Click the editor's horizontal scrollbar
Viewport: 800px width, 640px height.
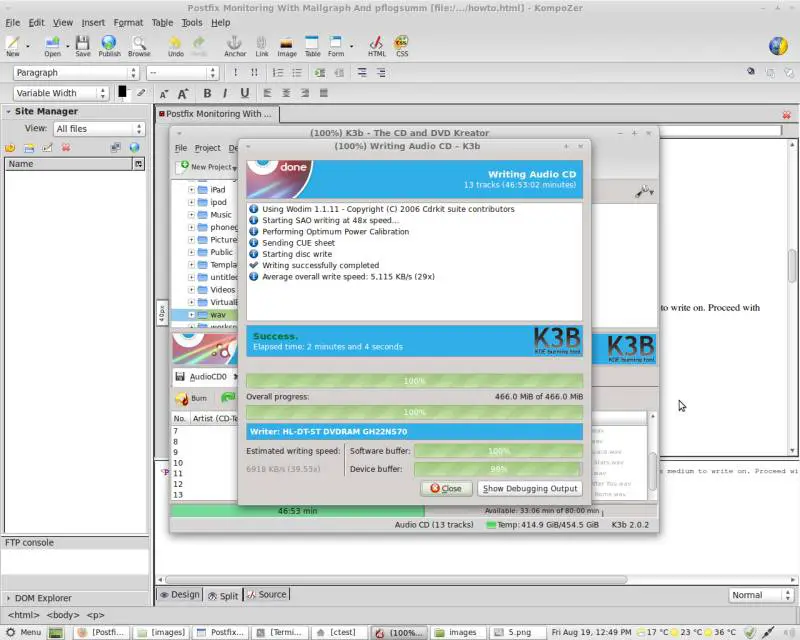coord(396,580)
